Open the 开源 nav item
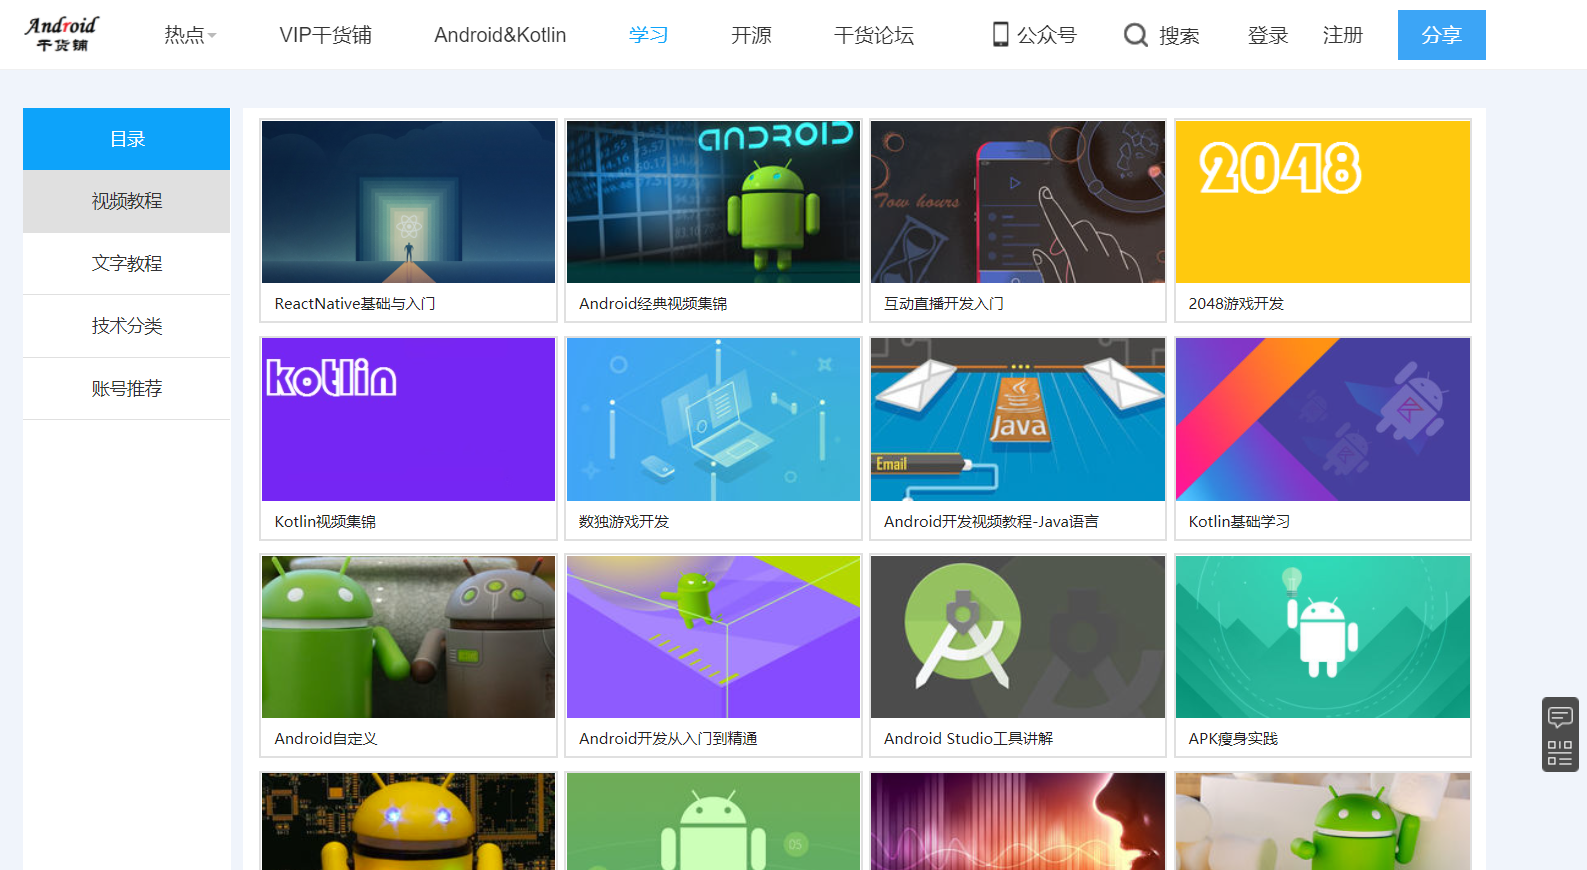Screen dimensions: 1587x870 pos(751,35)
